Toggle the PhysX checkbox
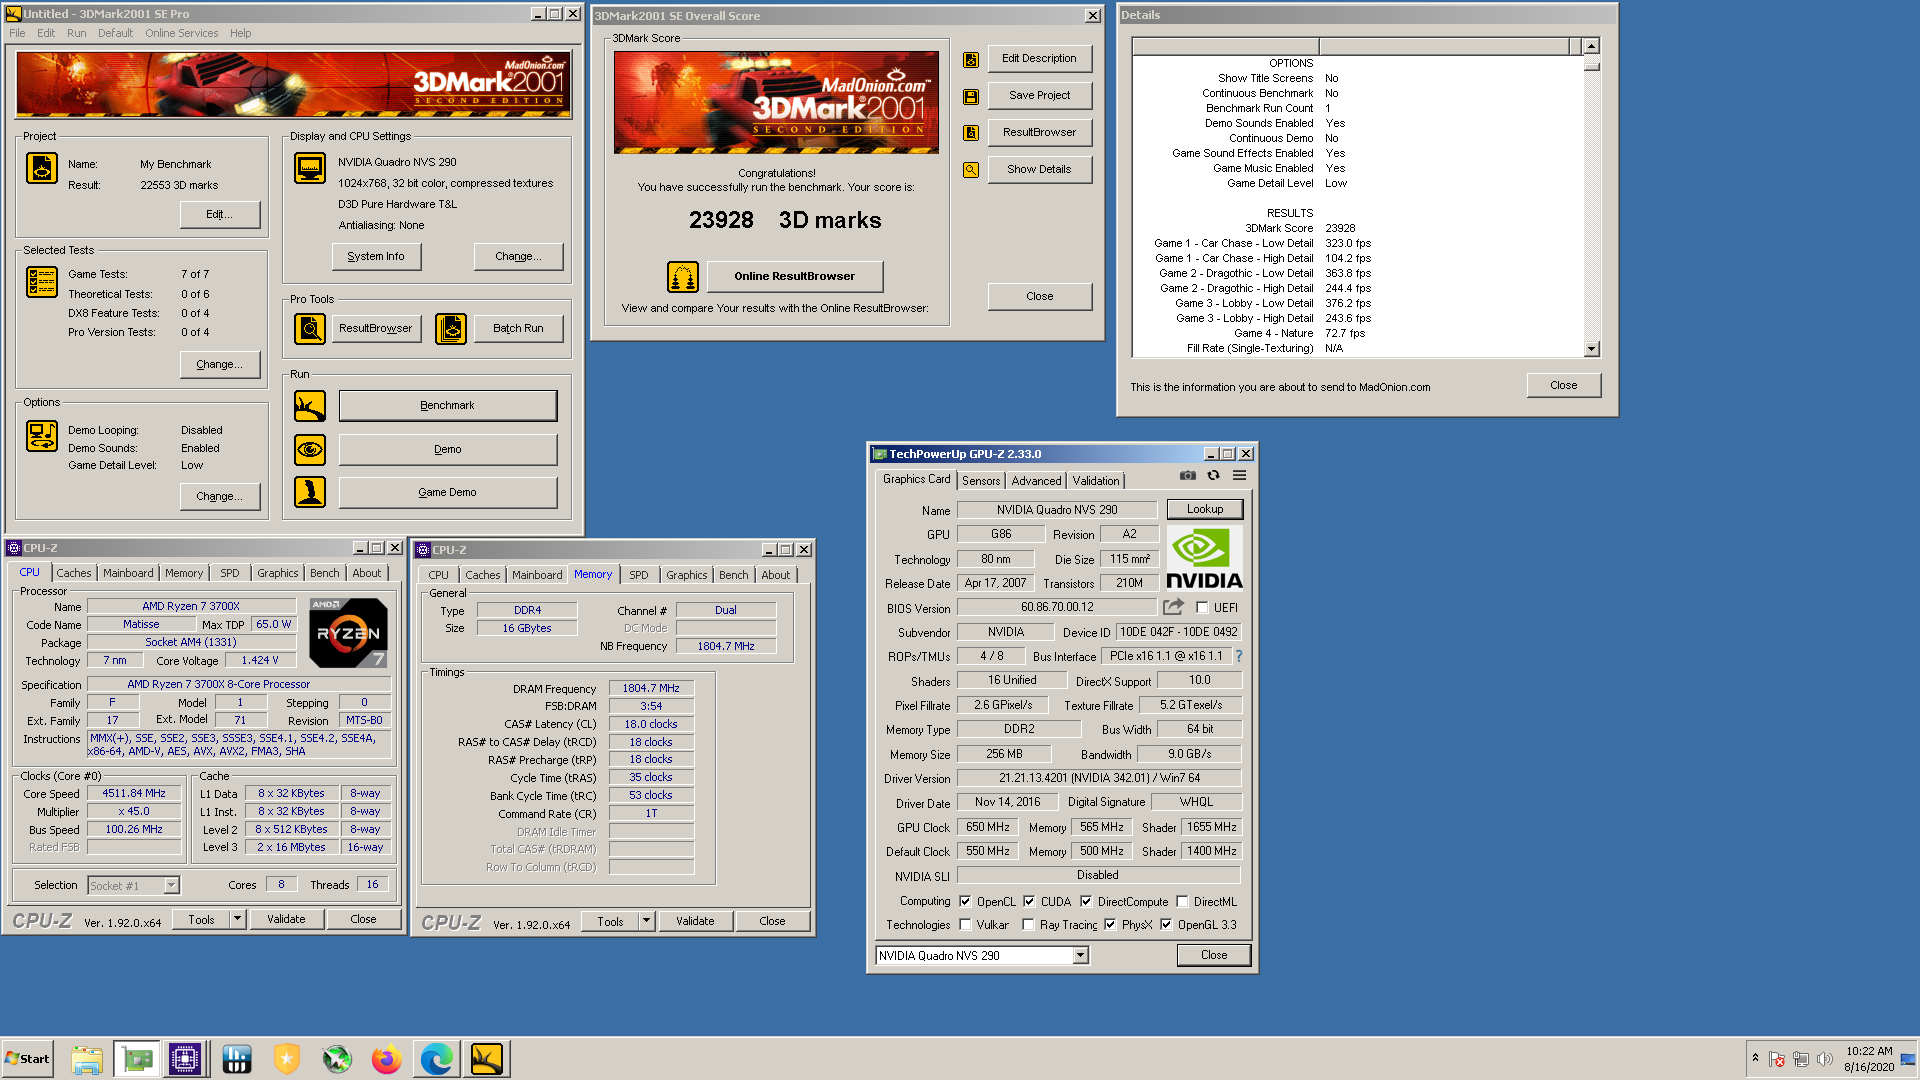The height and width of the screenshot is (1080, 1920). [1110, 925]
